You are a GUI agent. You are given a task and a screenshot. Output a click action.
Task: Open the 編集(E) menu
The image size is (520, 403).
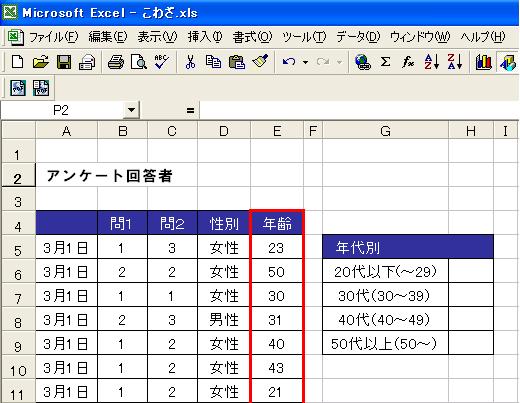[x=108, y=37]
